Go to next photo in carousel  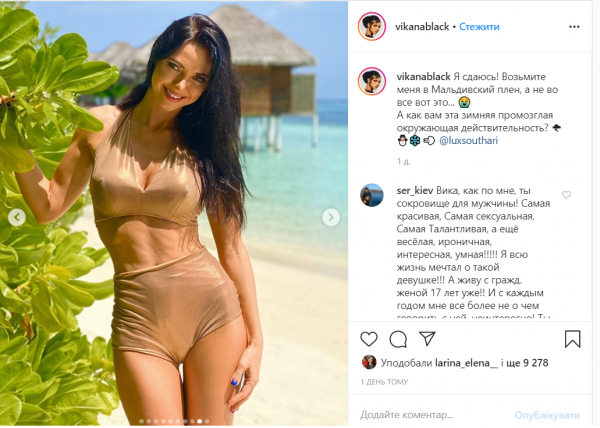click(x=331, y=217)
